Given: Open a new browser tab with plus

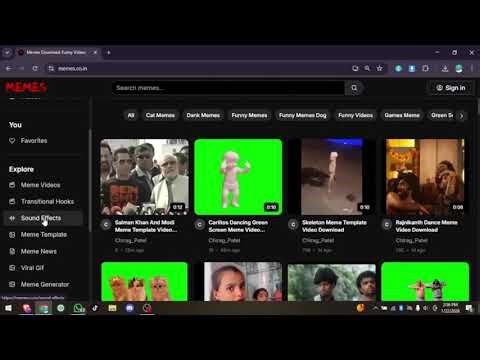Looking at the screenshot, I should pyautogui.click(x=109, y=52).
